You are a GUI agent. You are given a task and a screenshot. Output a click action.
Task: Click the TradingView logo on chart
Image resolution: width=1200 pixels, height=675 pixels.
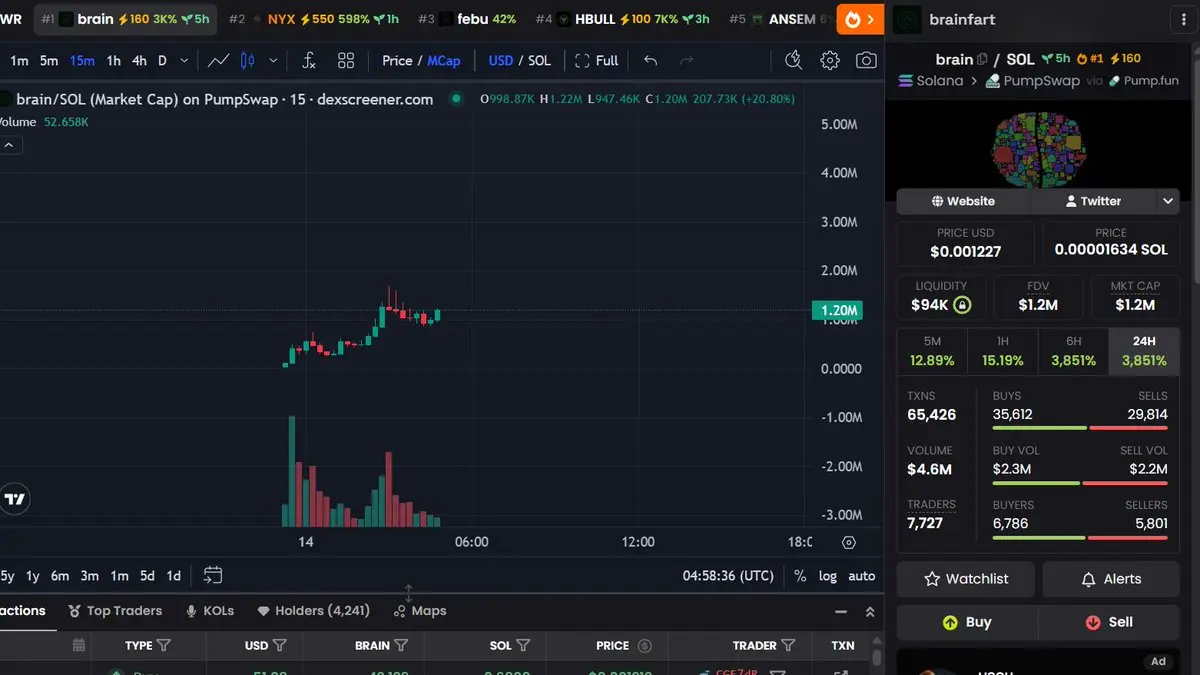[15, 499]
